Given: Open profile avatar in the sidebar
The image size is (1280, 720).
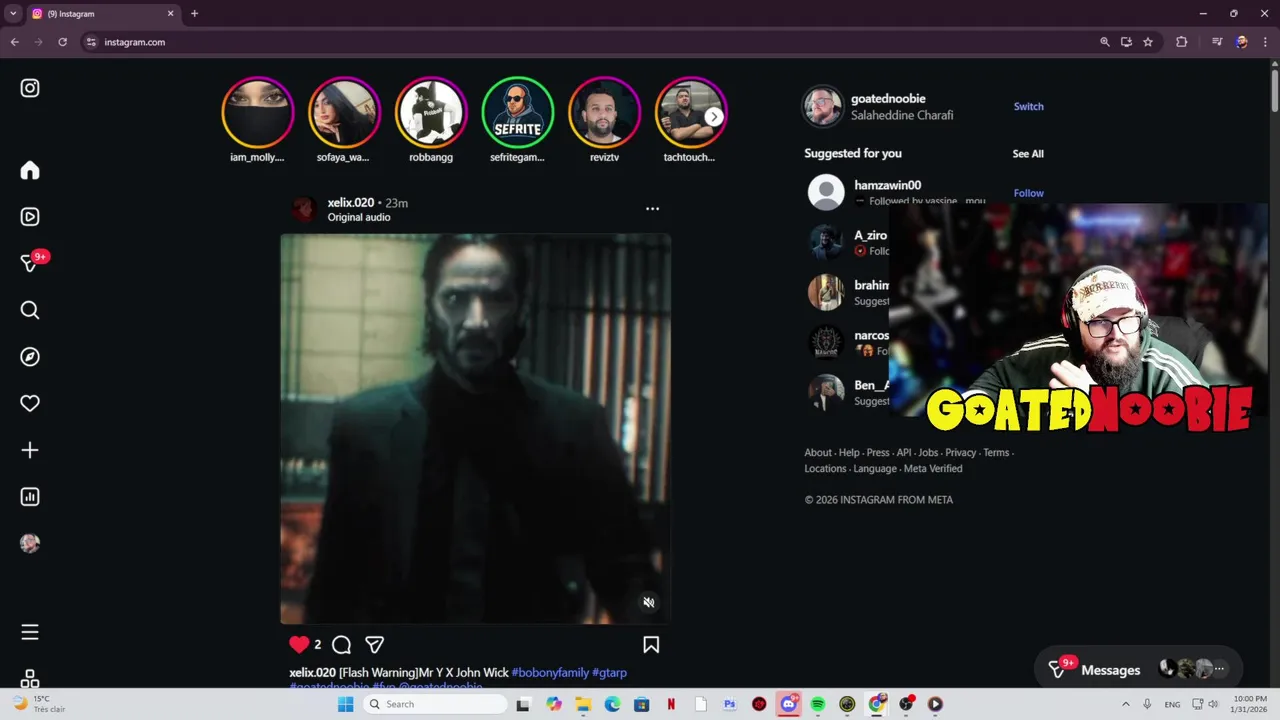Looking at the screenshot, I should tap(30, 543).
